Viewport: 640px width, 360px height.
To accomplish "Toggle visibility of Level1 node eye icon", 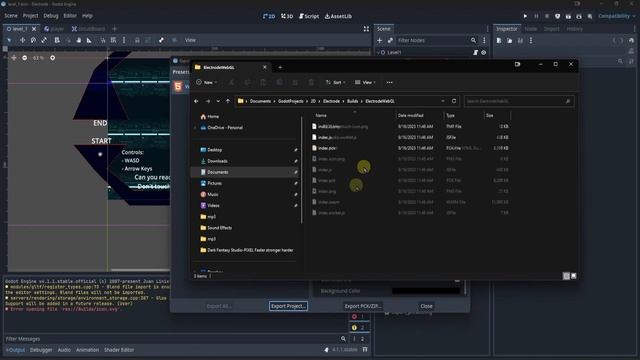I will pyautogui.click(x=484, y=53).
